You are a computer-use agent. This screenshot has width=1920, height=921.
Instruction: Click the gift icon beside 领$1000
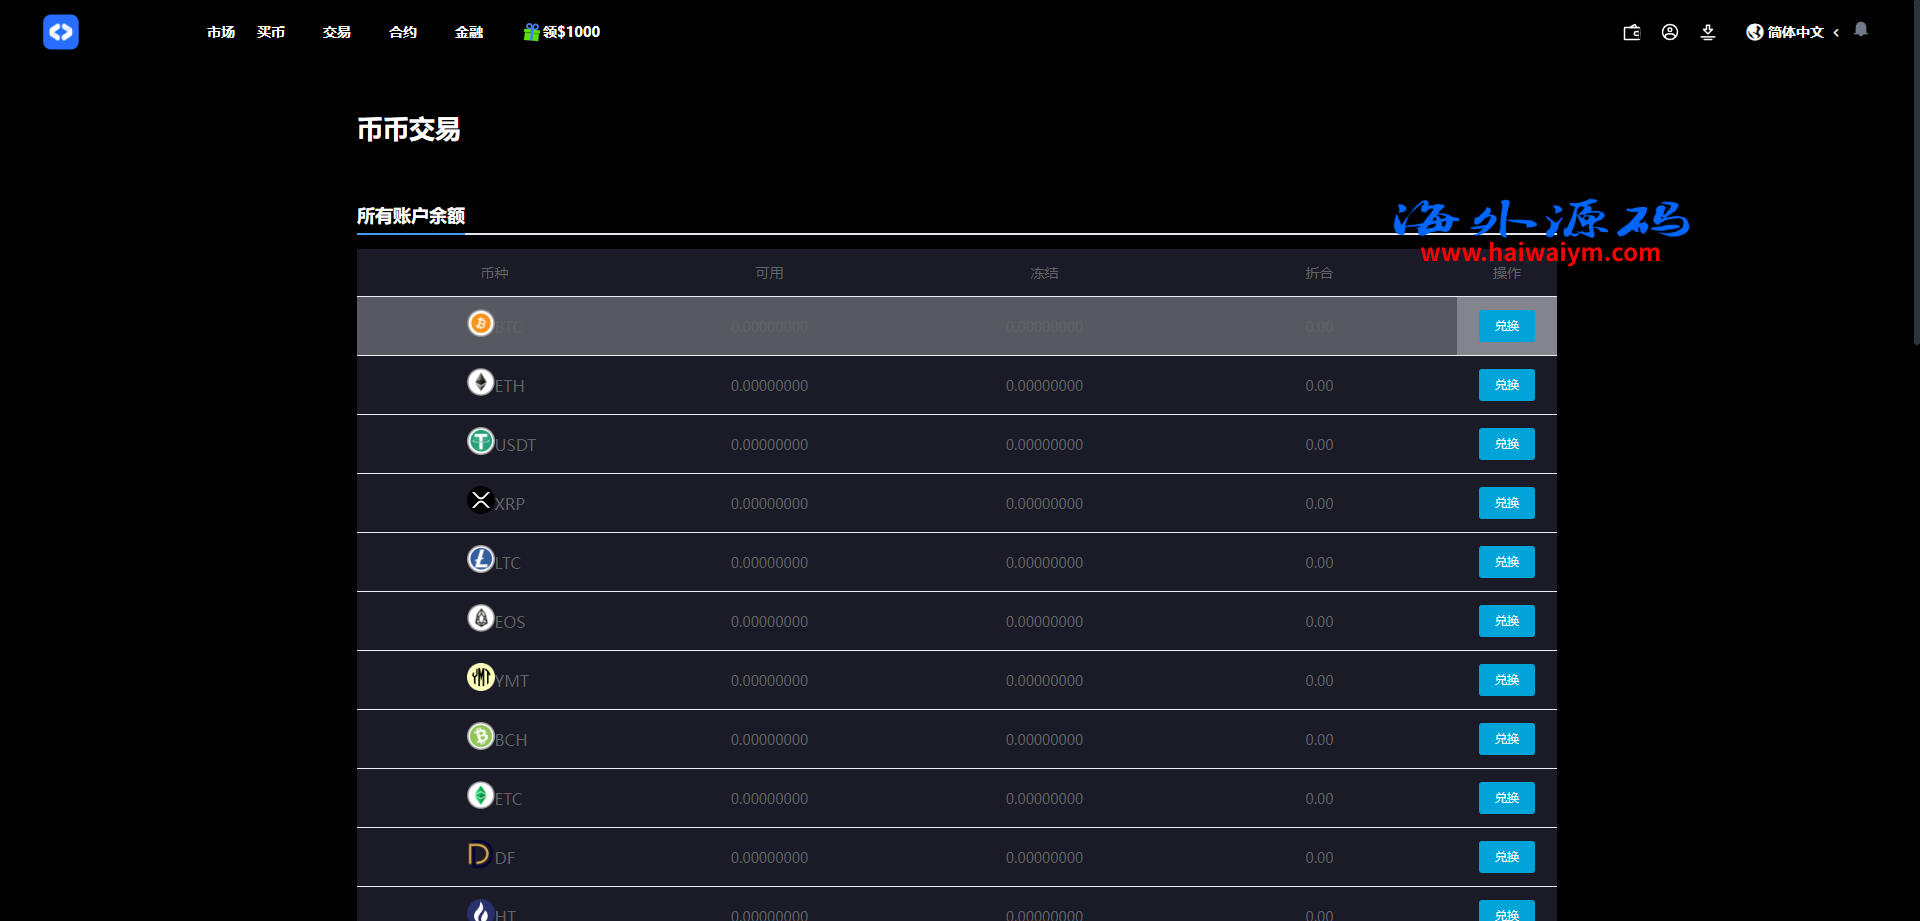[531, 32]
